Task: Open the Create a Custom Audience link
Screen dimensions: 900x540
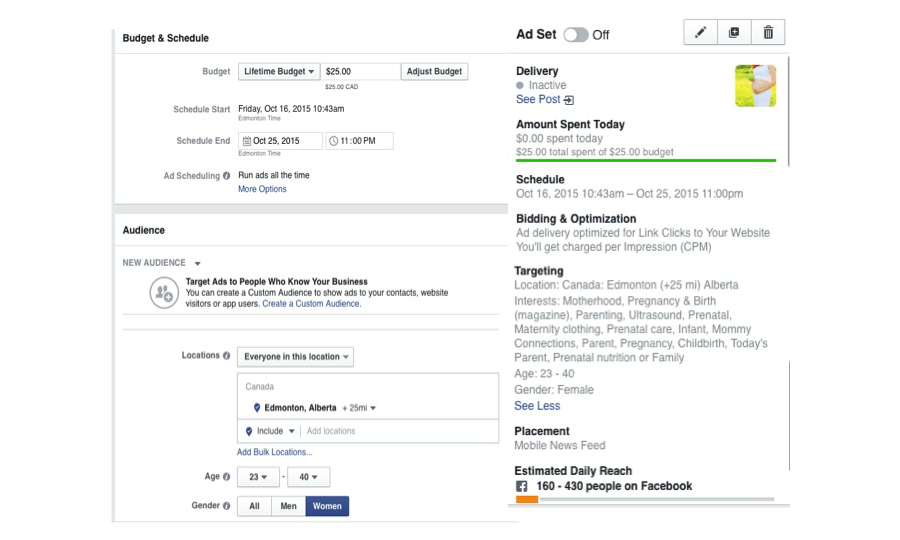Action: [x=311, y=304]
